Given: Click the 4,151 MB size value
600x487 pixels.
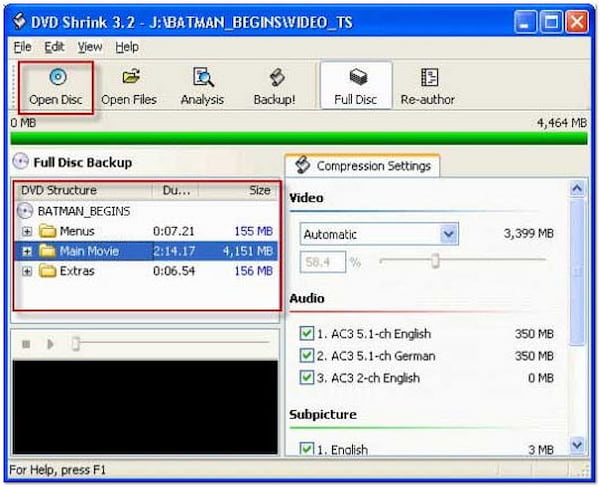Looking at the screenshot, I should pos(248,251).
